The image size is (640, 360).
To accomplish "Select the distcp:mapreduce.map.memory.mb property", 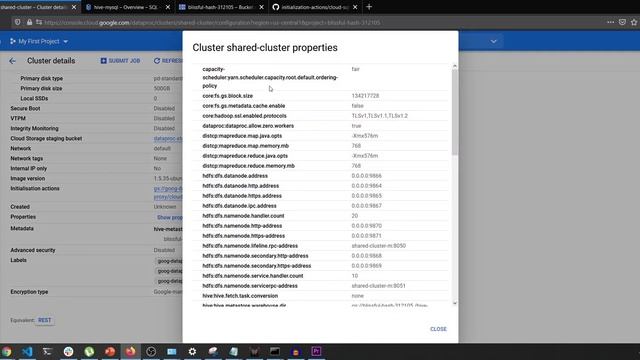I will click(245, 146).
